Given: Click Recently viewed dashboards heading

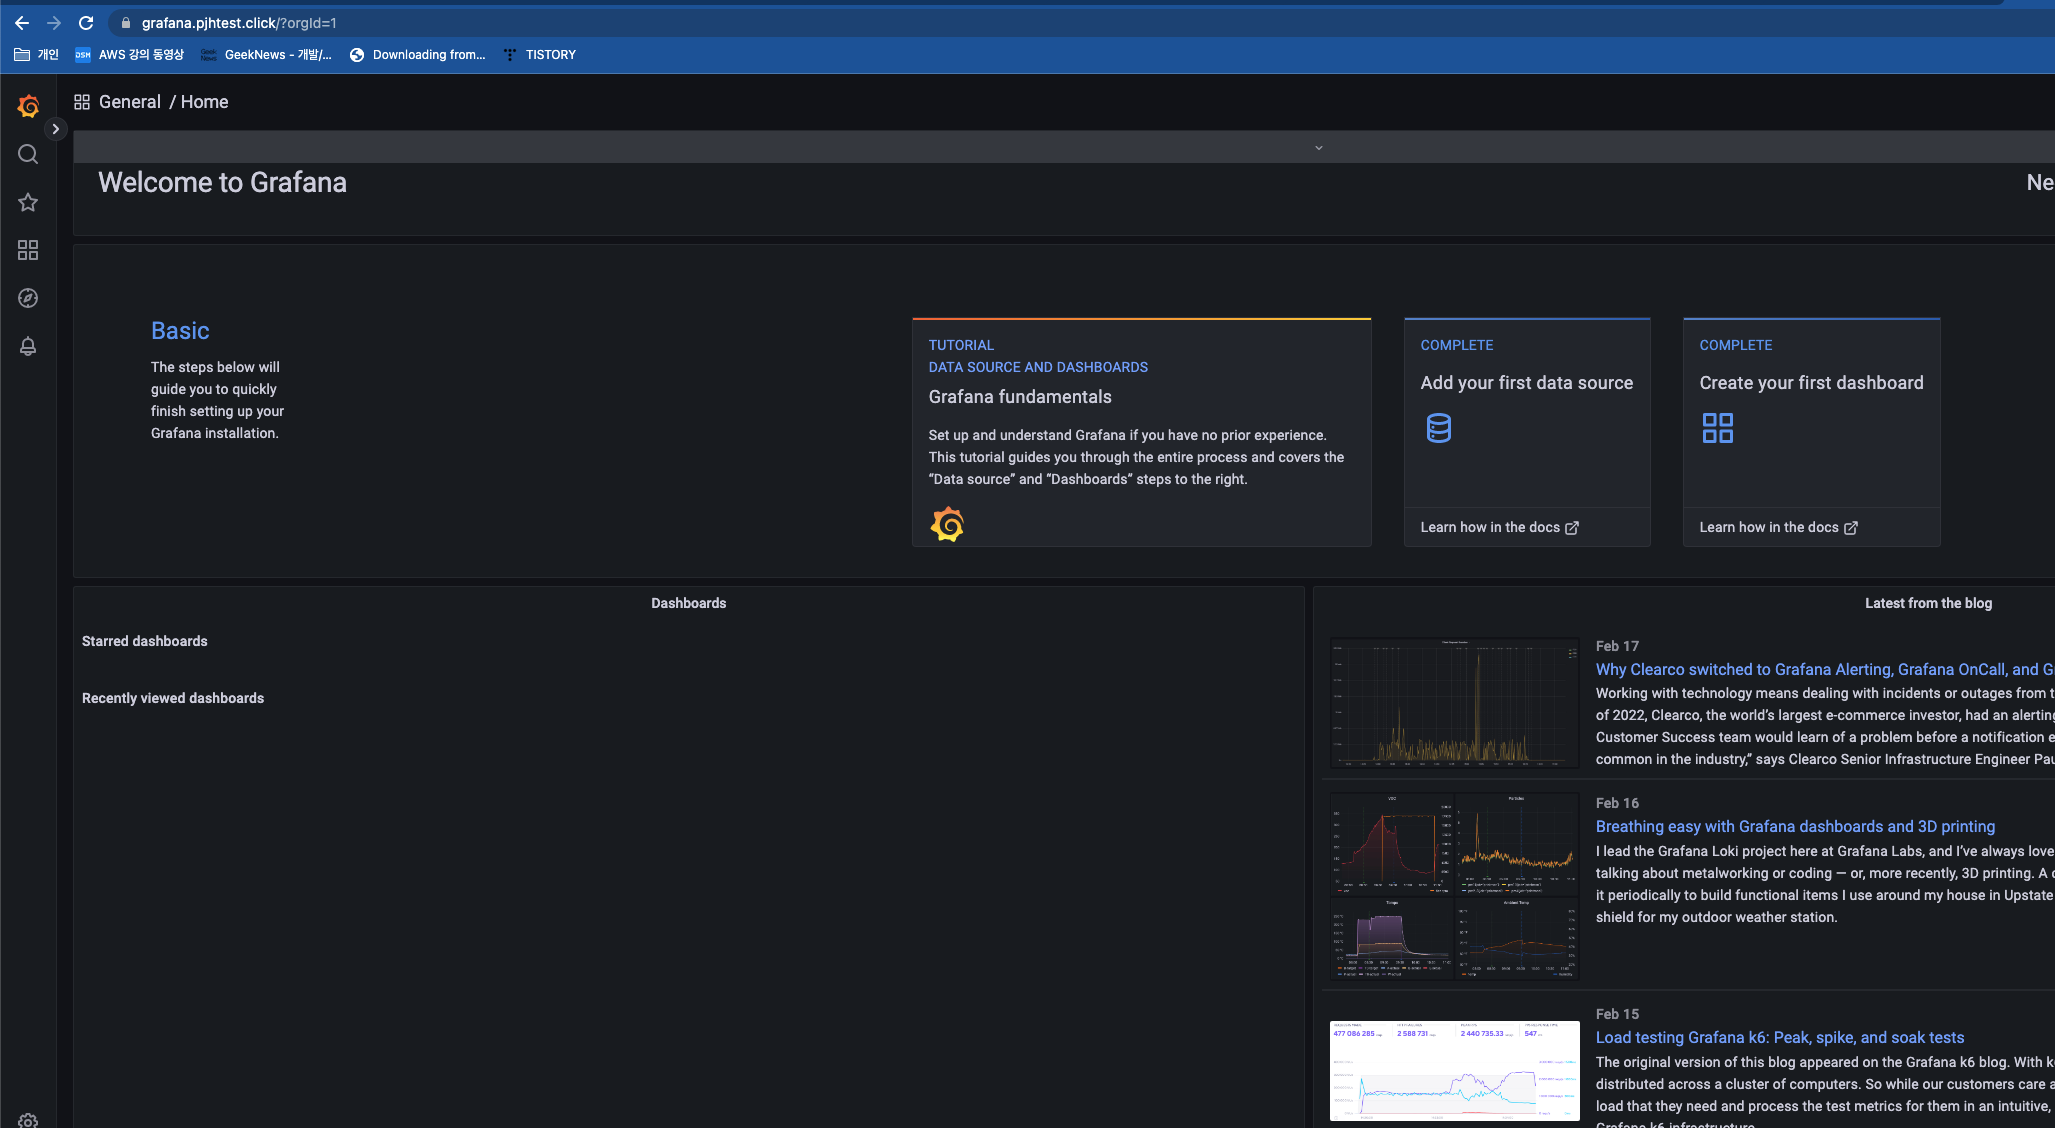Looking at the screenshot, I should point(173,698).
